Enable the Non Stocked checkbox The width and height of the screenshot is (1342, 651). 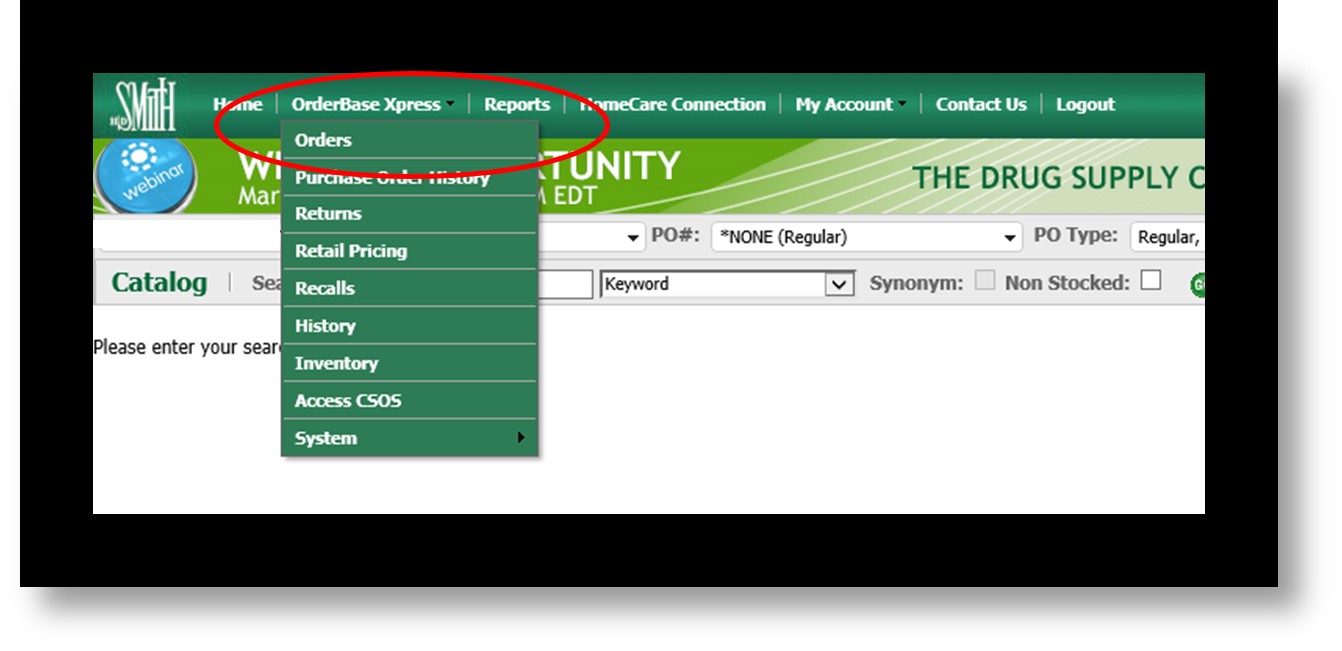pos(1151,281)
